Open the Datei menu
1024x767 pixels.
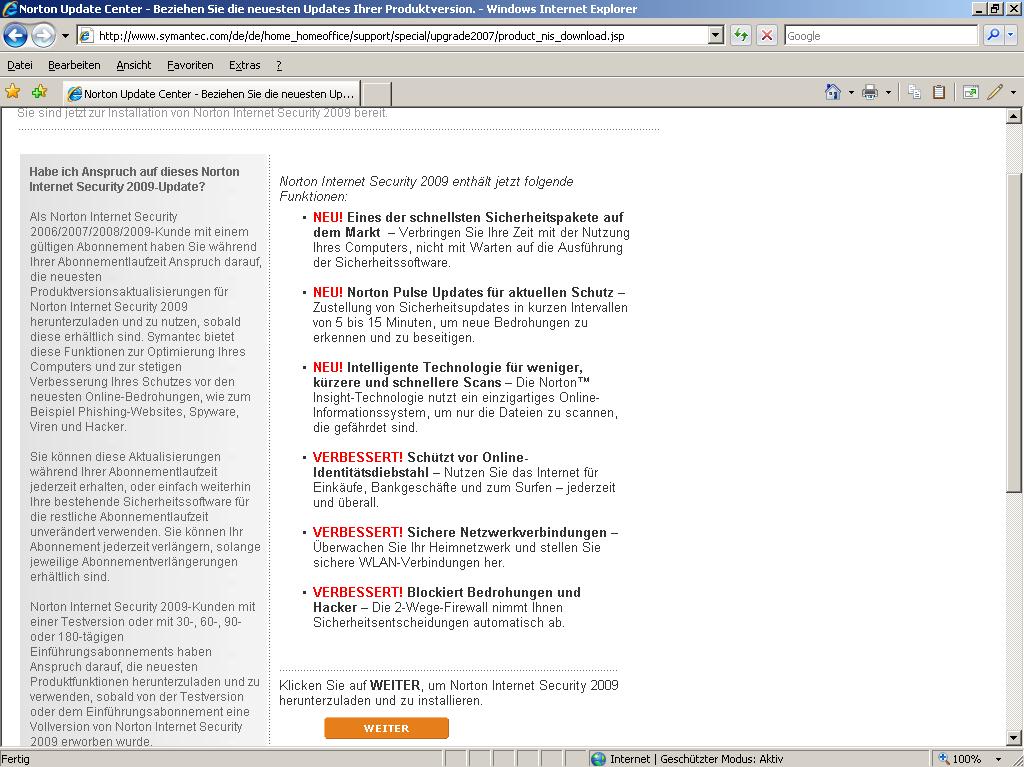(x=20, y=65)
